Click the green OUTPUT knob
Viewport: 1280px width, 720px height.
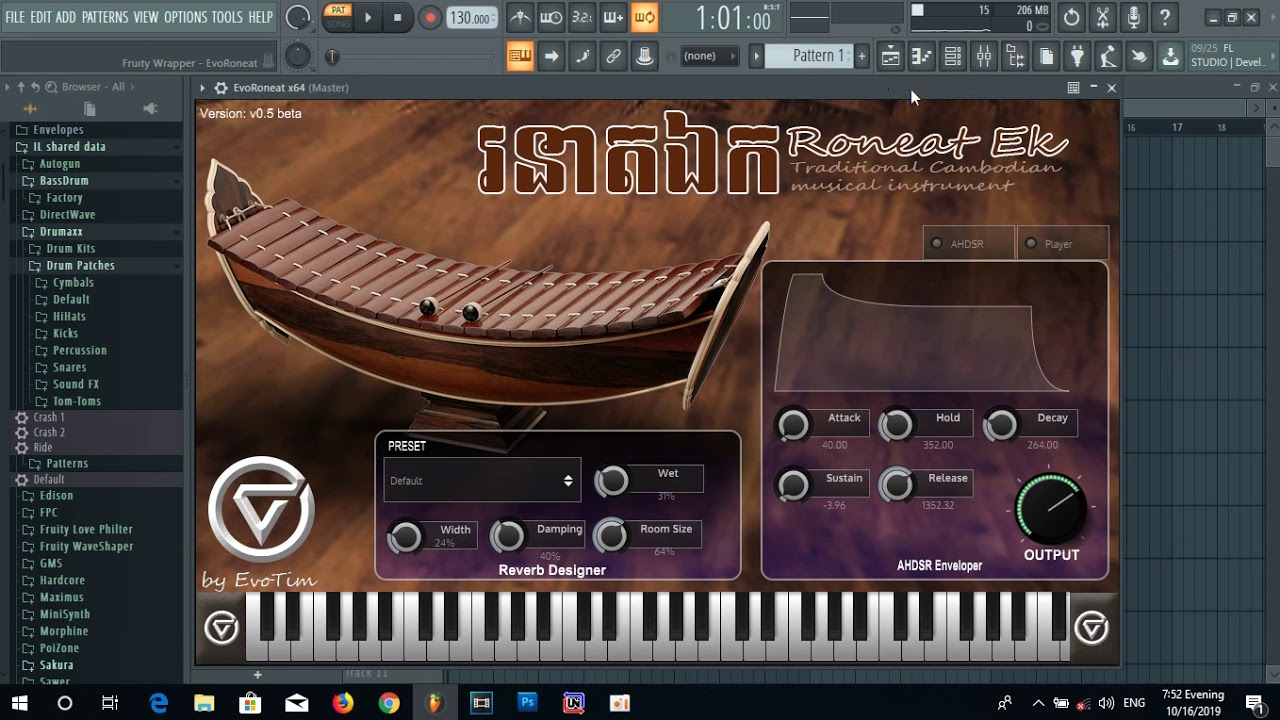coord(1051,508)
